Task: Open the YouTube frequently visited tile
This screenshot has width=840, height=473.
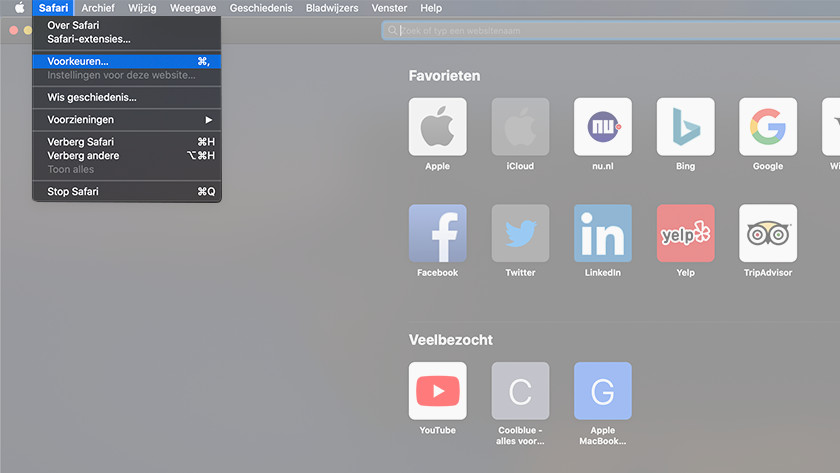Action: coord(437,391)
